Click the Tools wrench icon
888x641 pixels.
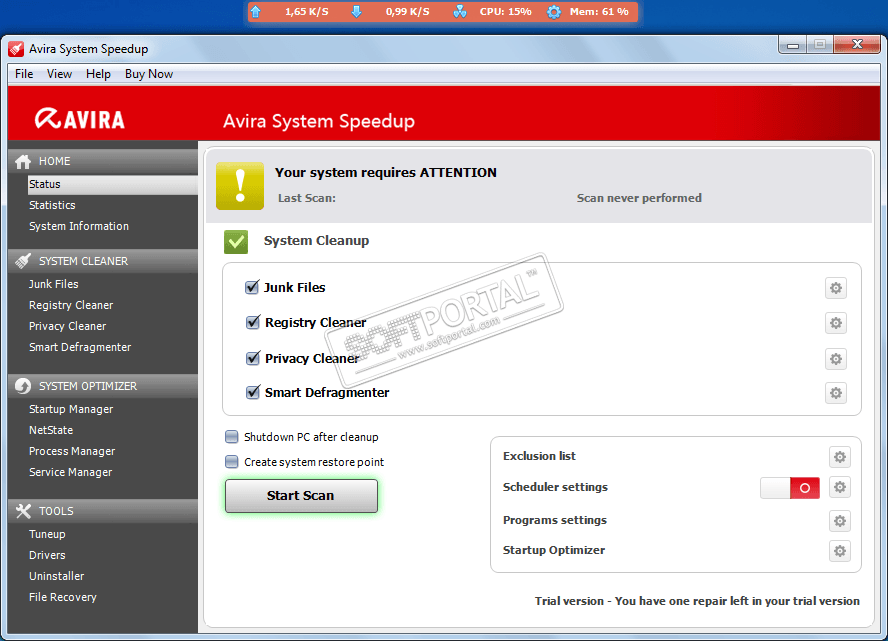pos(23,511)
